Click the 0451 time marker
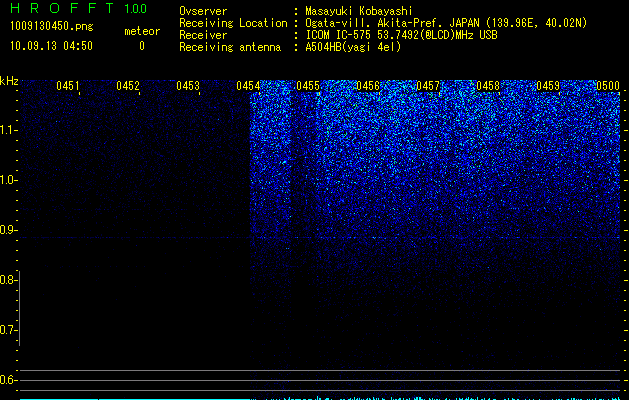629x400 pixels. click(68, 86)
